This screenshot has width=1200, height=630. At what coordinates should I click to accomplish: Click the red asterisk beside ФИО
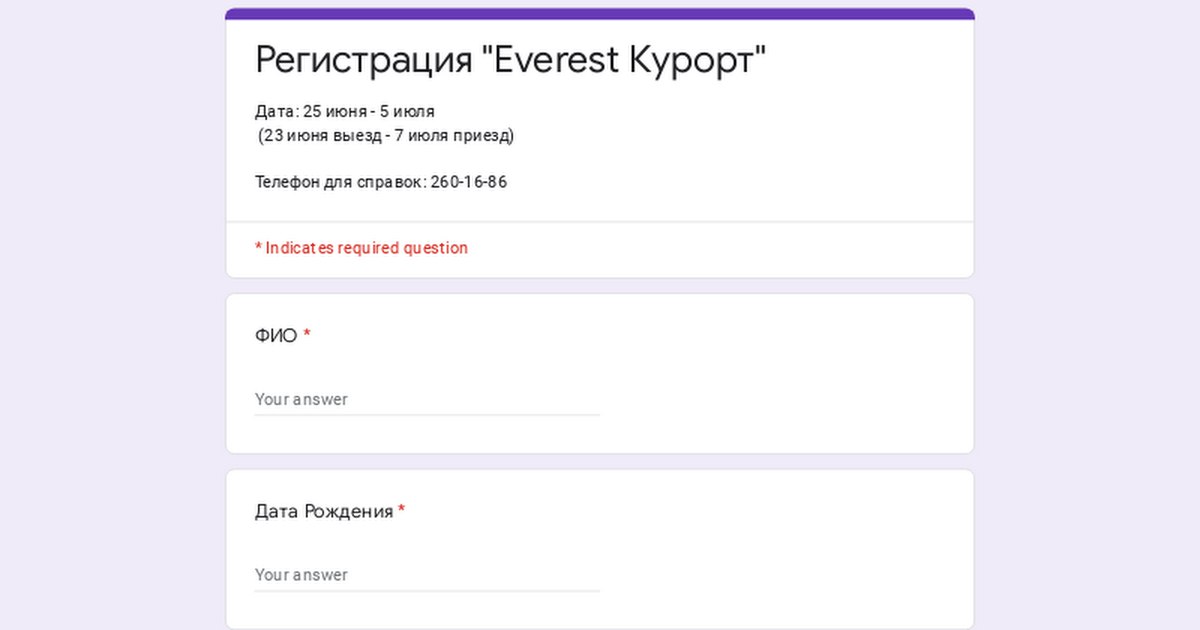tap(307, 334)
